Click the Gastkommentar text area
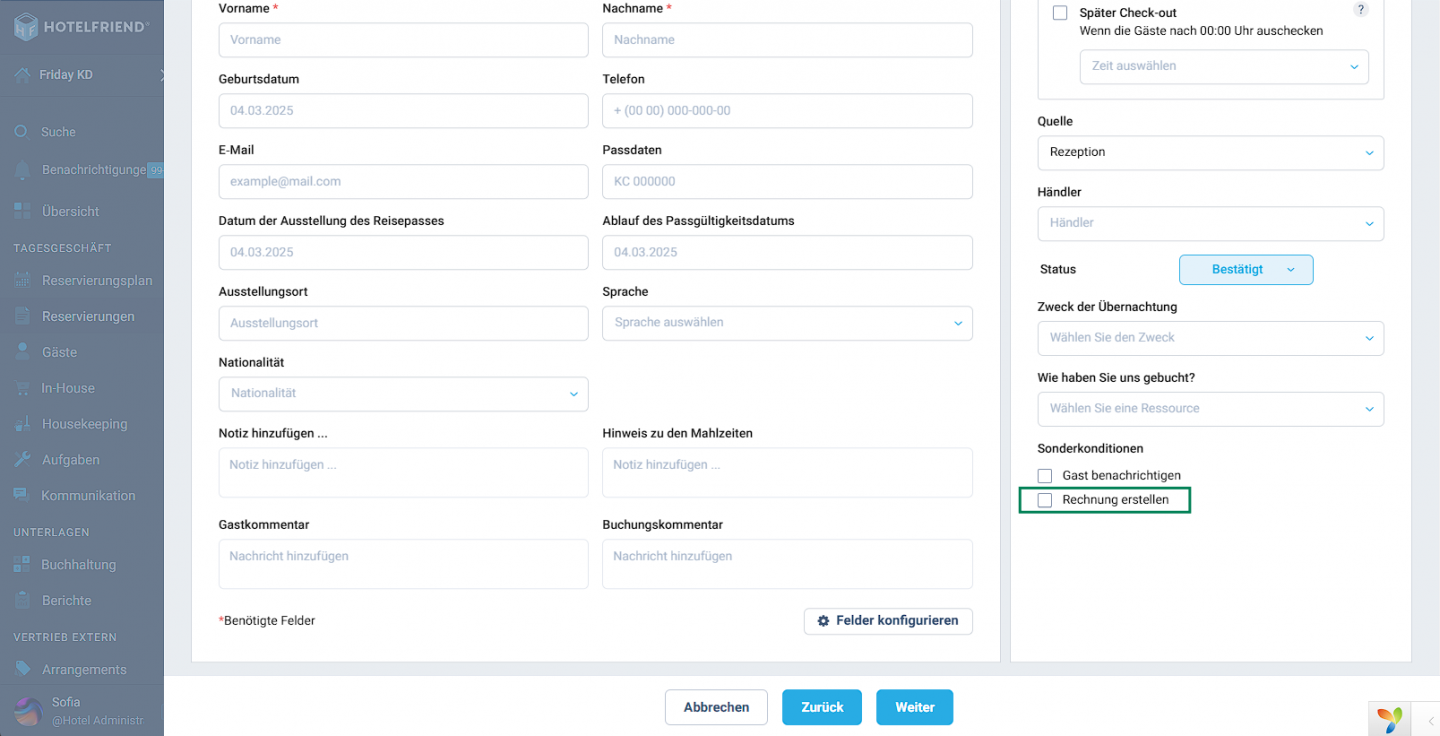Image resolution: width=1440 pixels, height=736 pixels. [x=403, y=564]
